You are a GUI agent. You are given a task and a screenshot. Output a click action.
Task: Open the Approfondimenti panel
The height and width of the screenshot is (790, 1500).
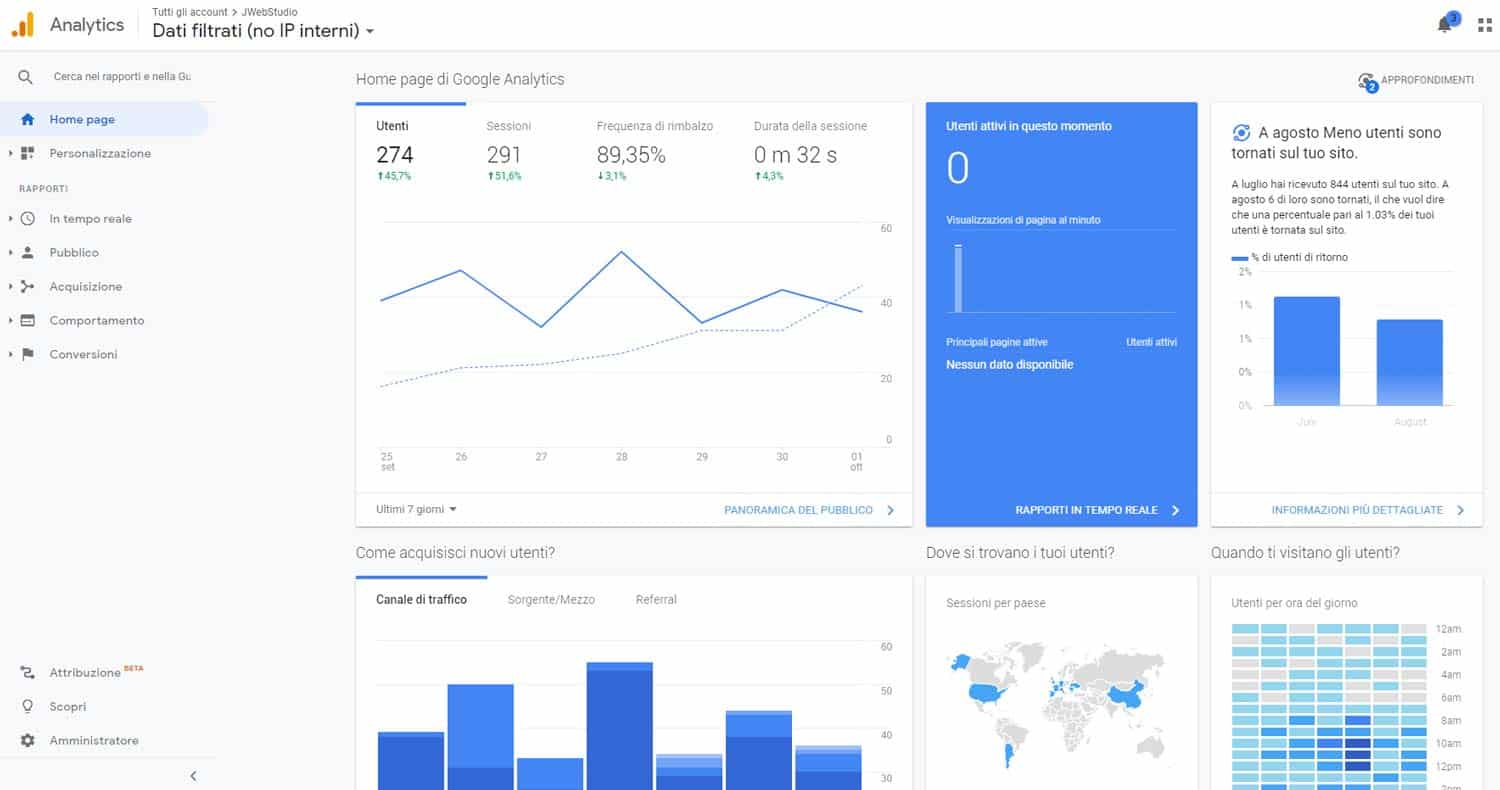coord(1416,81)
